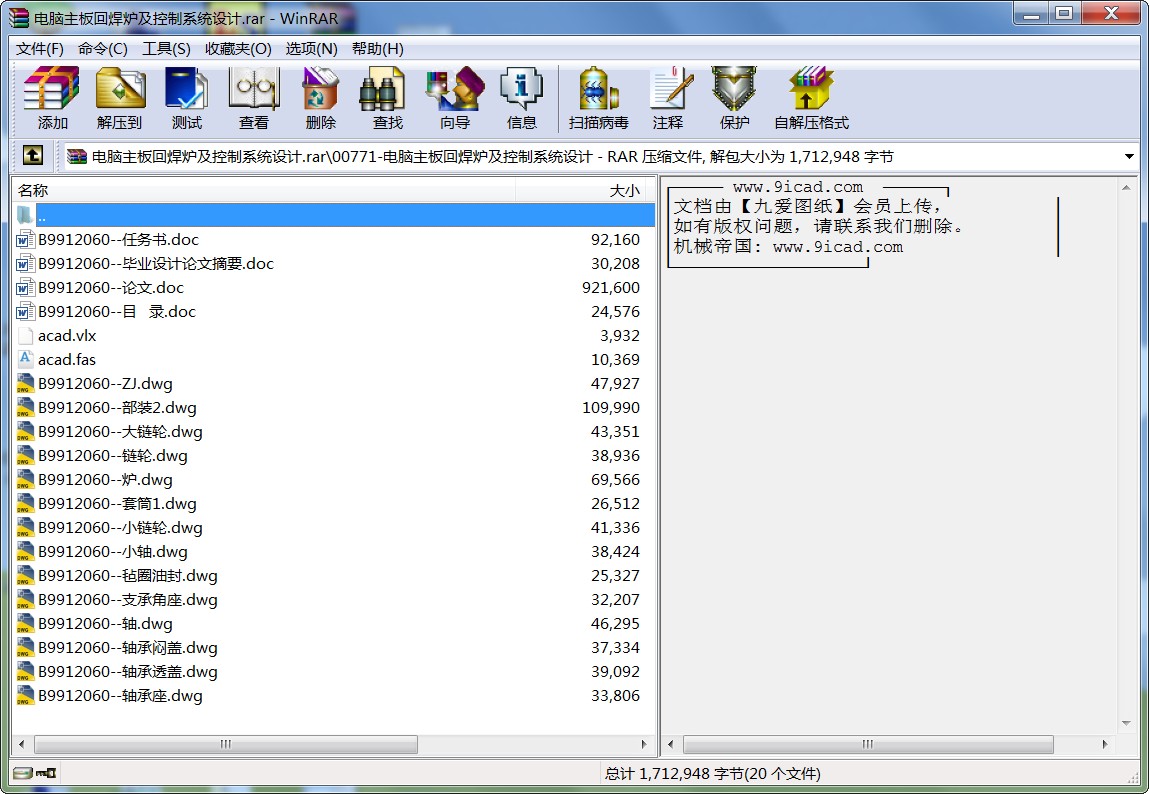1149x794 pixels.
Task: Click DWG icon of B9912060--轴承座.dwg
Action: pyautogui.click(x=25, y=696)
